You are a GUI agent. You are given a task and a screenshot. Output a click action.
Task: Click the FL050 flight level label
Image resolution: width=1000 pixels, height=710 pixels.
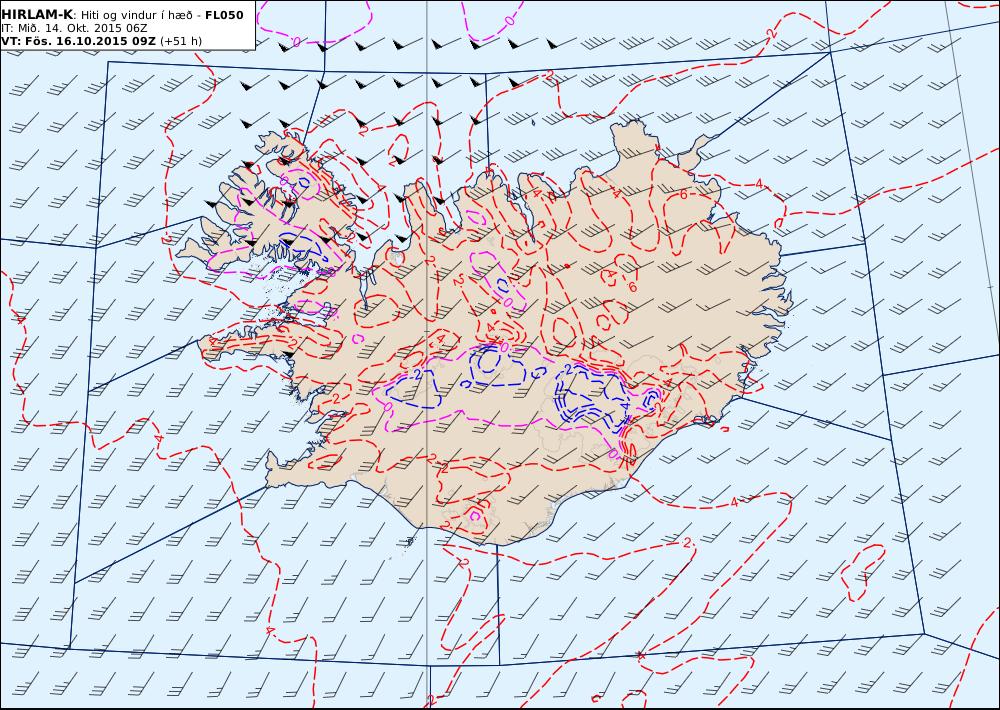(224, 15)
